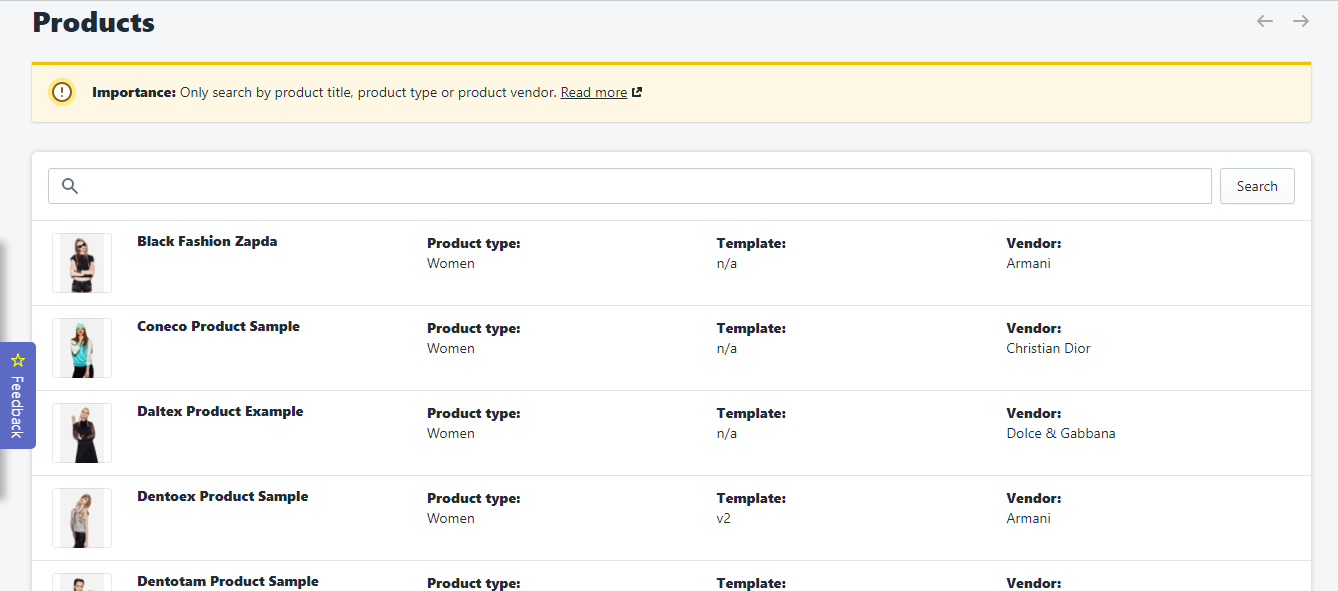The width and height of the screenshot is (1338, 591).
Task: Click the back arrow icon
Action: click(1265, 21)
